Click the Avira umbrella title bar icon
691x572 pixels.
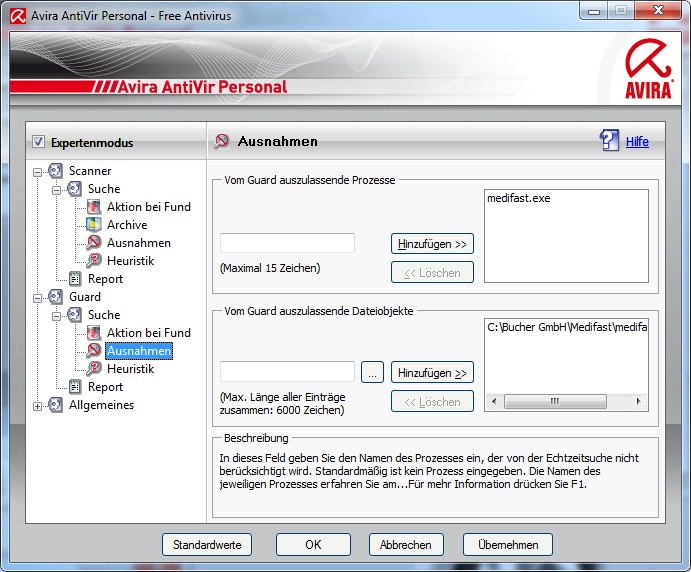click(x=18, y=16)
